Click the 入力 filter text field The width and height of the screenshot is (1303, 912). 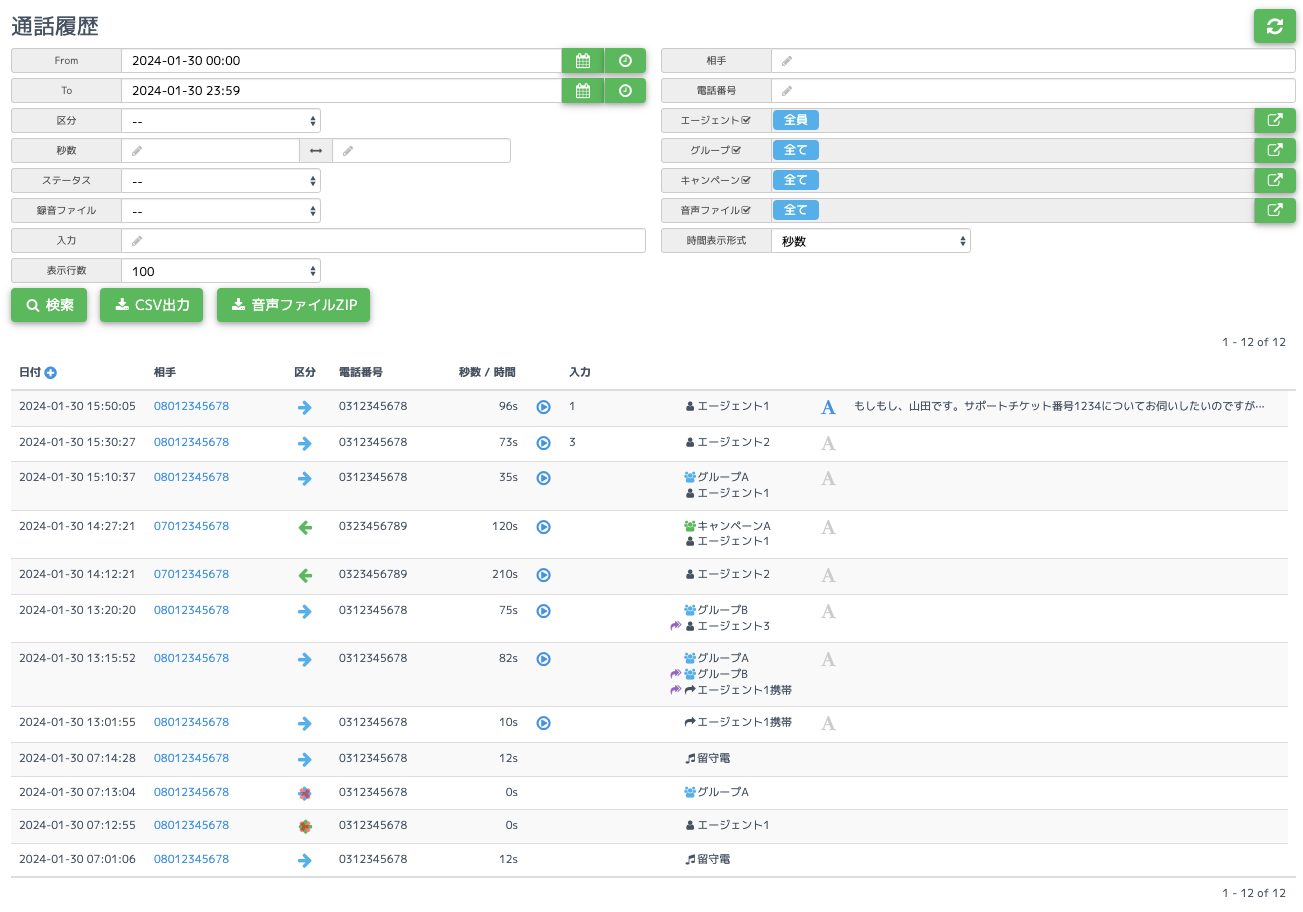point(383,241)
